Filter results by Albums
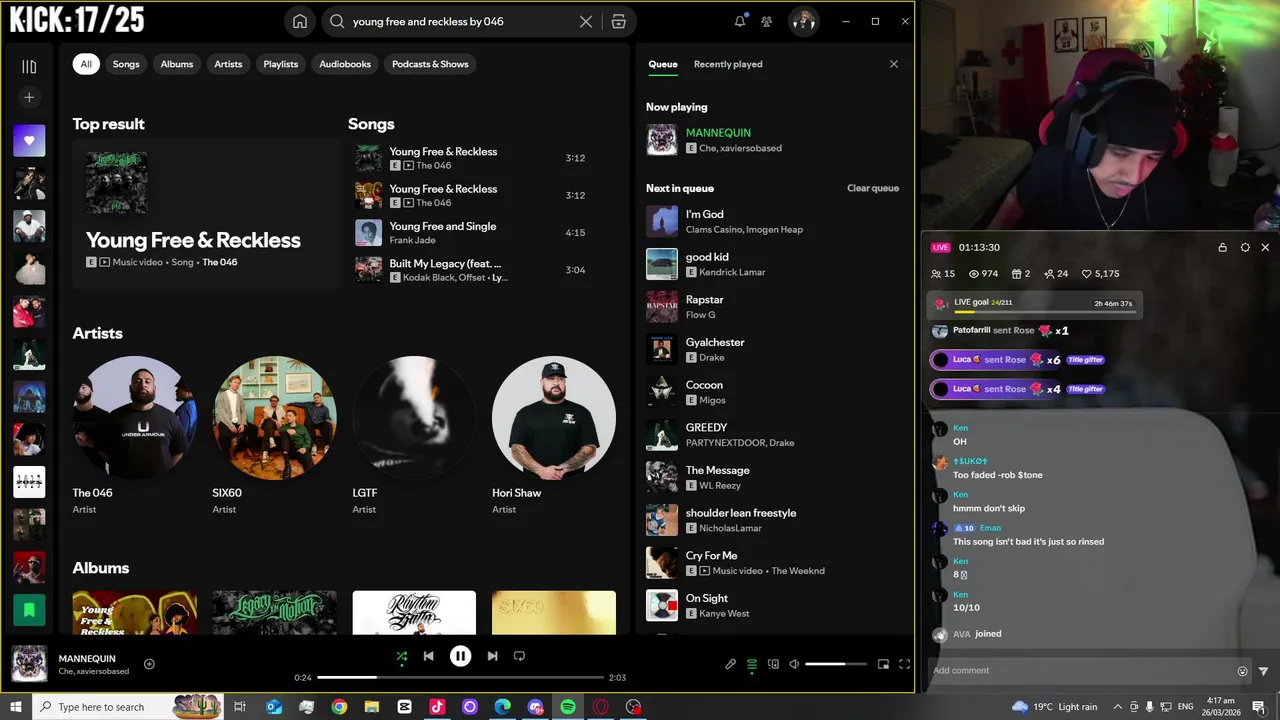 tap(177, 64)
